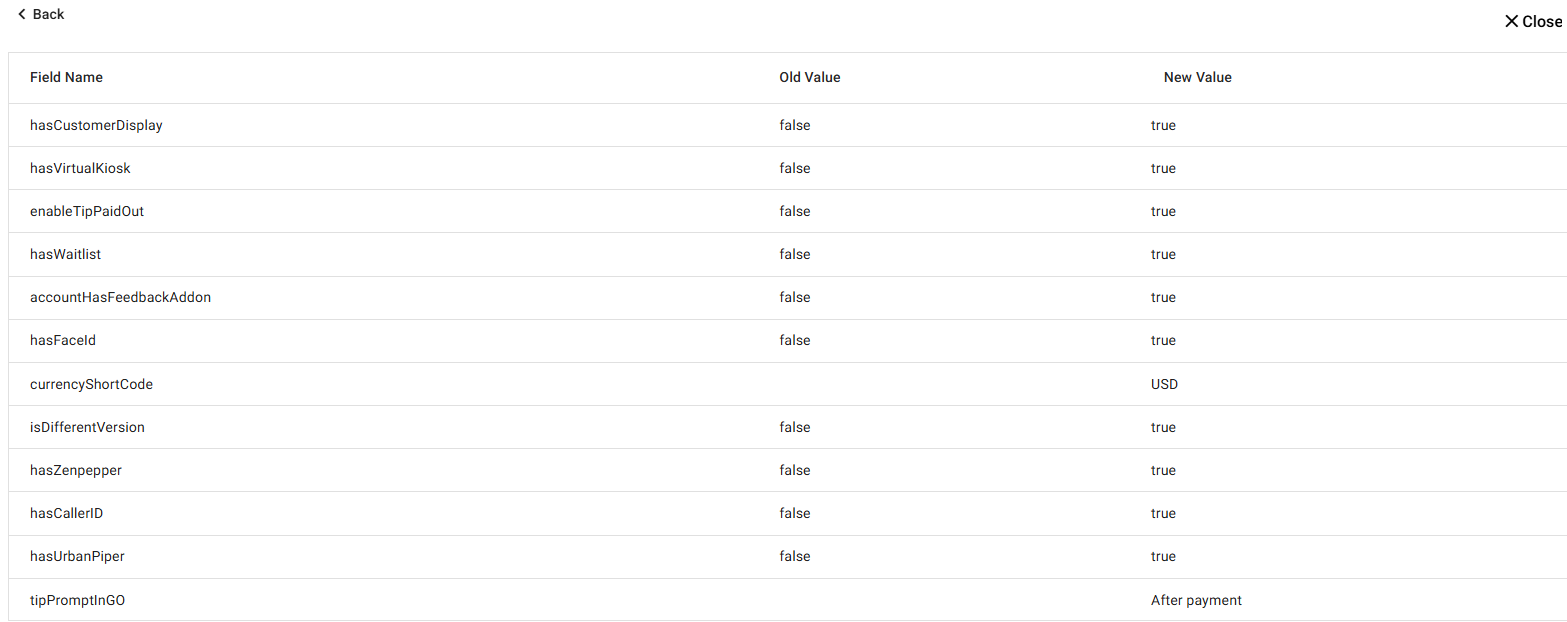Click the Close X icon
The height and width of the screenshot is (622, 1567).
1511,21
